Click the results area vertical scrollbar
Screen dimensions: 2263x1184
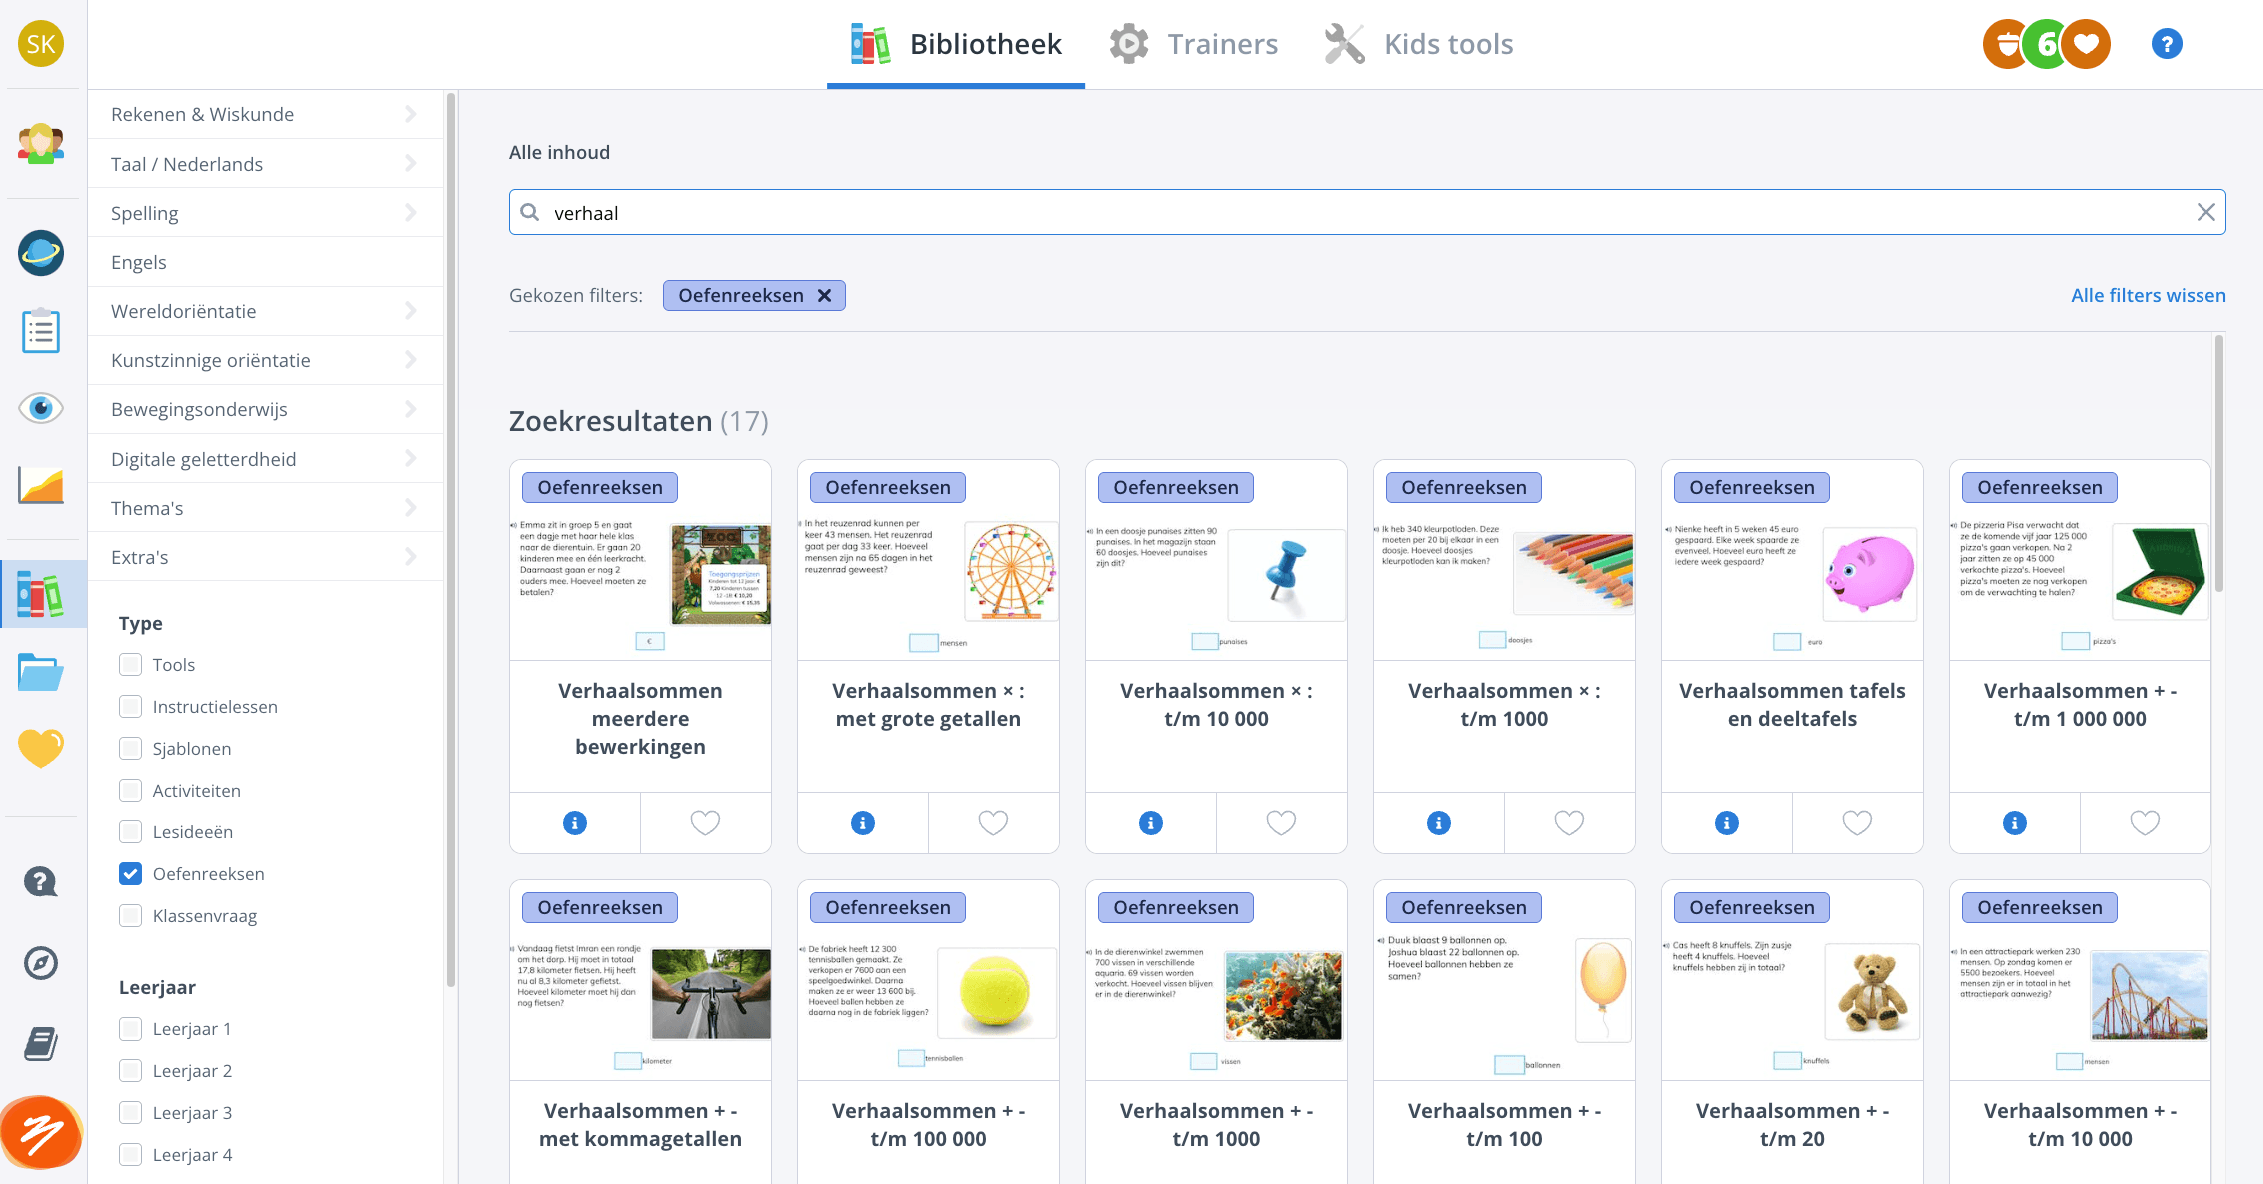(x=2219, y=464)
